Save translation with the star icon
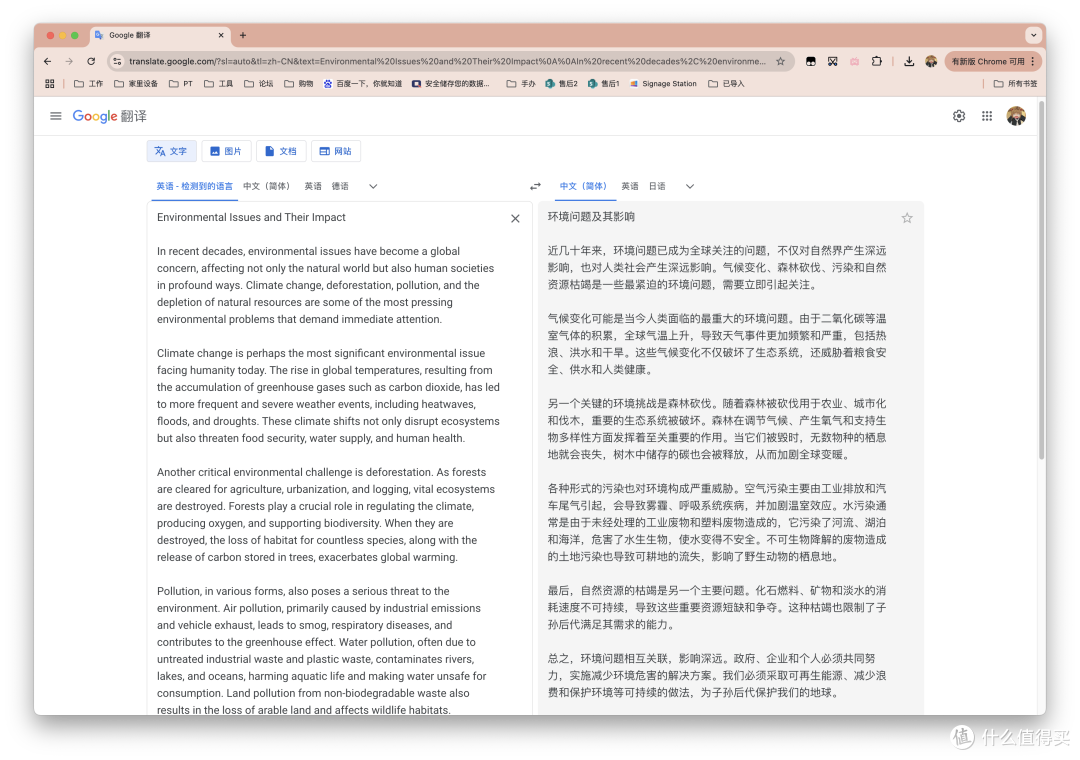The width and height of the screenshot is (1080, 760). pos(907,218)
